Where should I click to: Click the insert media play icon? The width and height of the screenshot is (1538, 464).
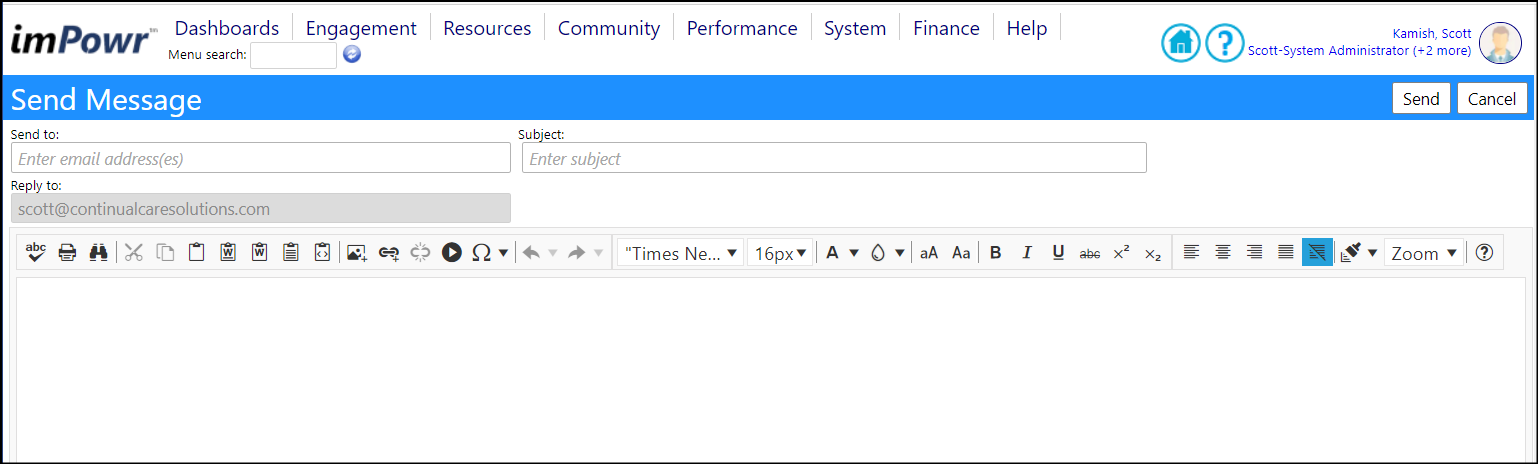coord(452,253)
